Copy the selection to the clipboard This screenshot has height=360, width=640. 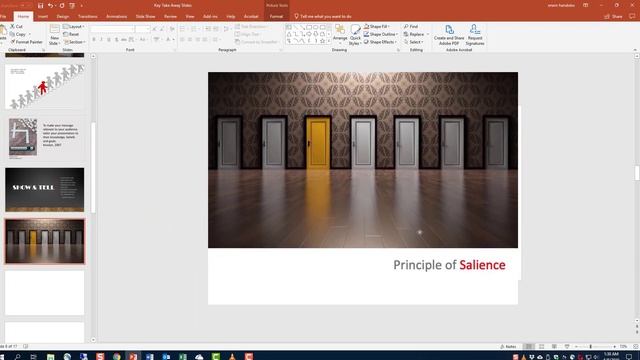(18, 34)
